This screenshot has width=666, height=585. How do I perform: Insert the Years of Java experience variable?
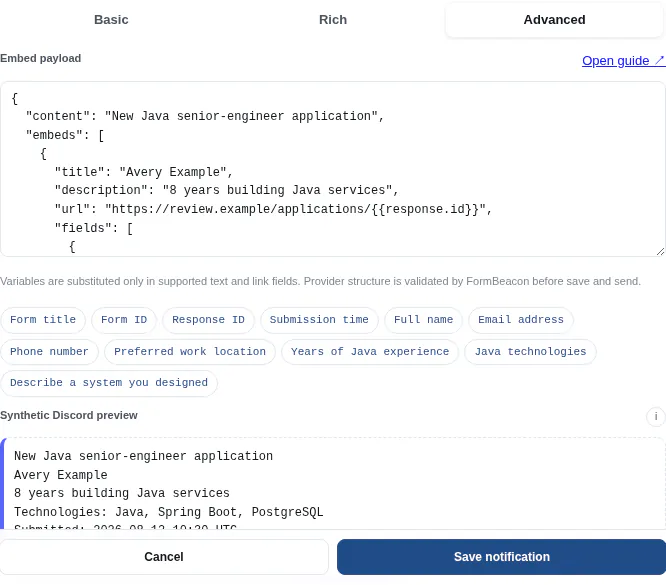(x=370, y=352)
